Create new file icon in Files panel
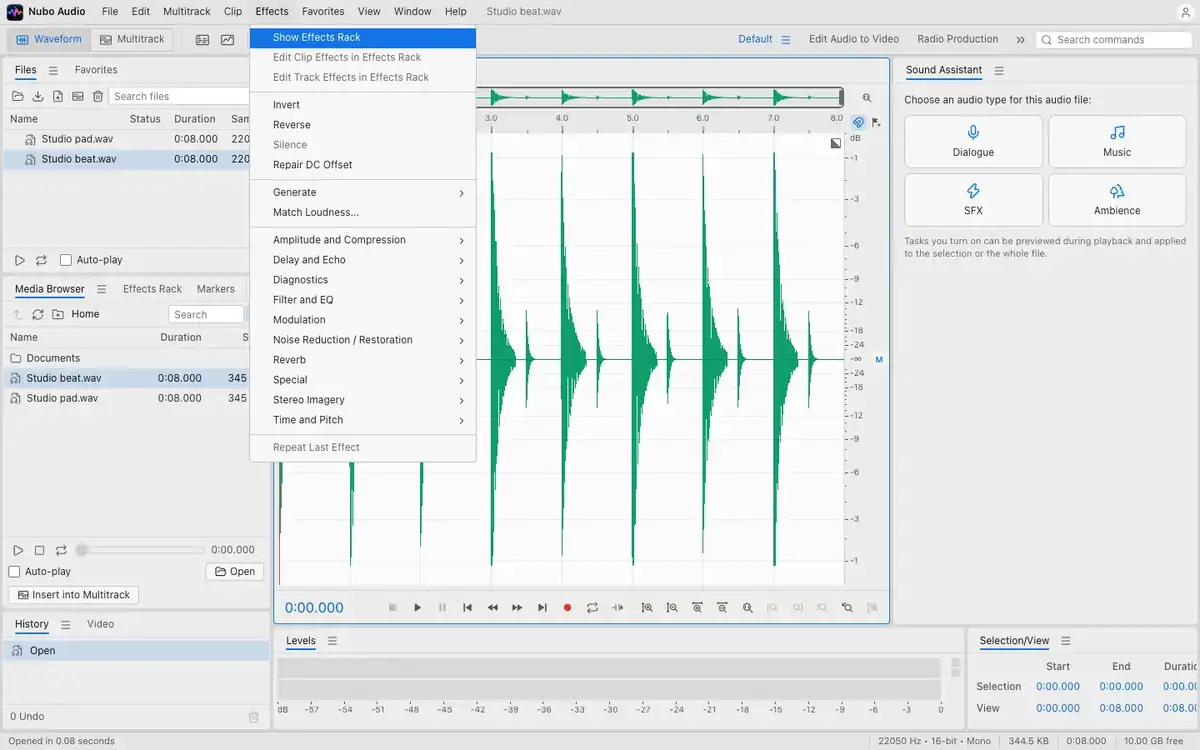Image resolution: width=1200 pixels, height=750 pixels. (58, 96)
